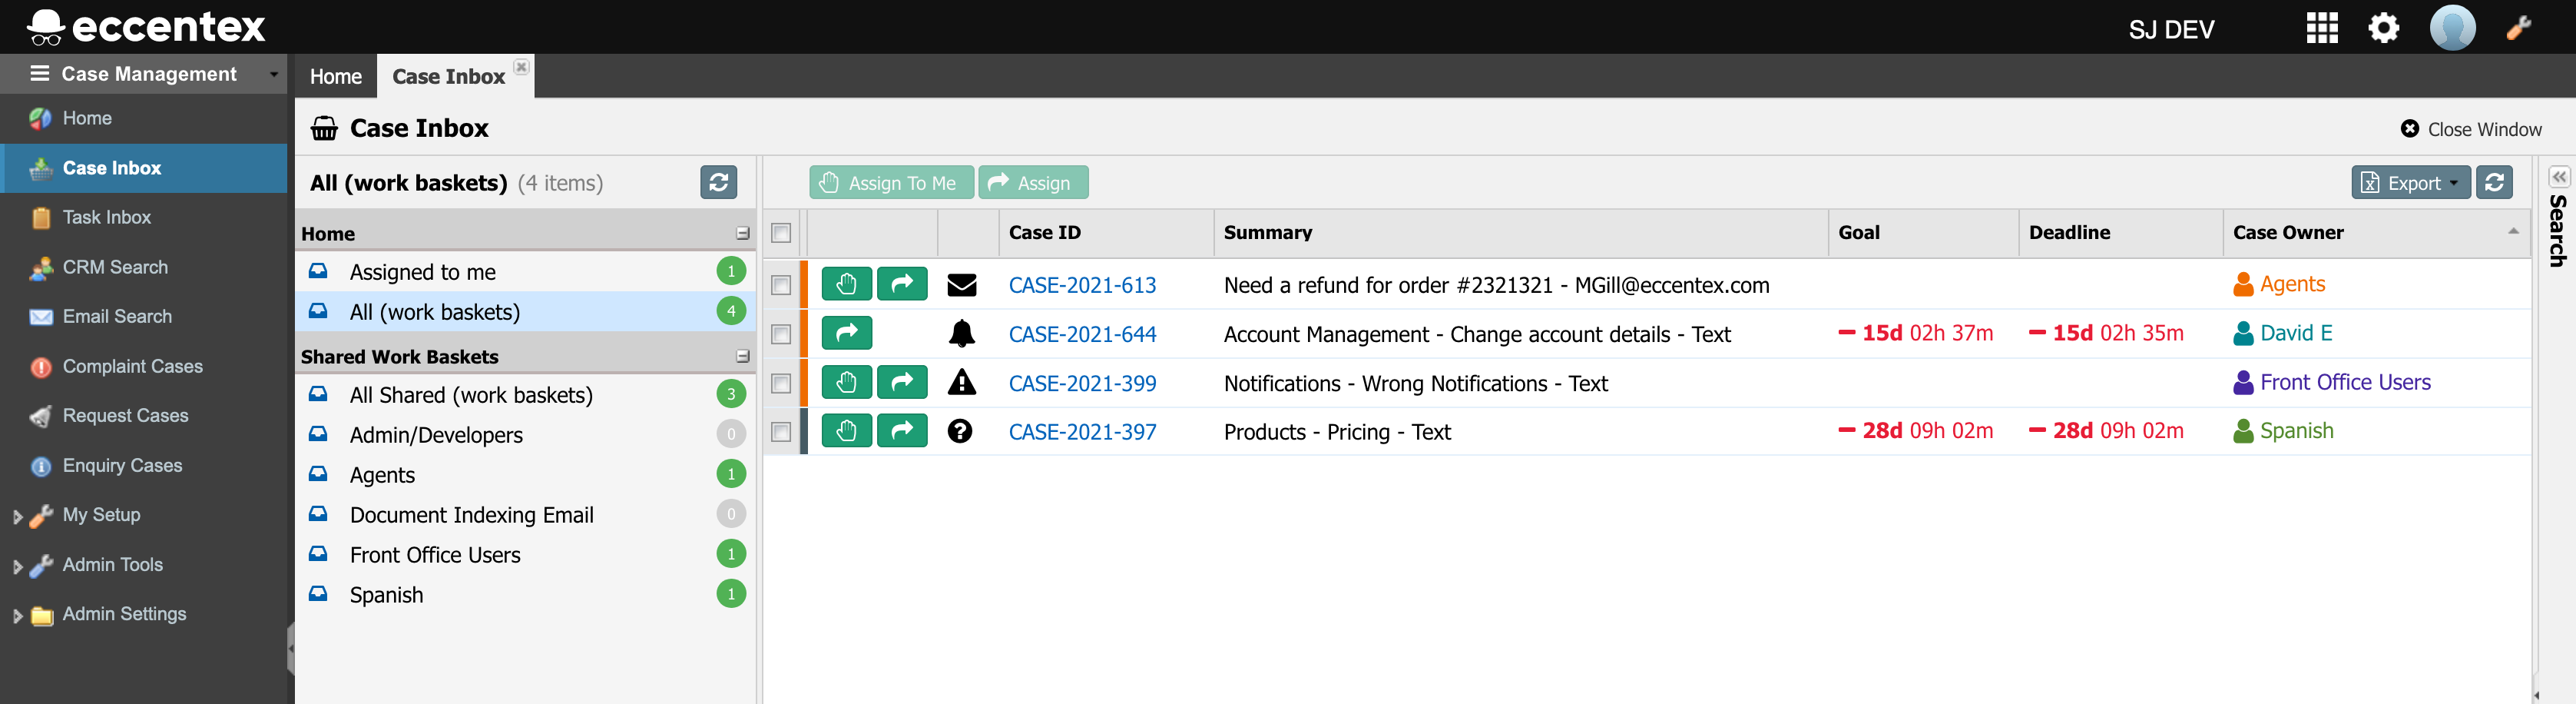Image resolution: width=2576 pixels, height=704 pixels.
Task: Click the app launcher grid icon
Action: point(2321,28)
